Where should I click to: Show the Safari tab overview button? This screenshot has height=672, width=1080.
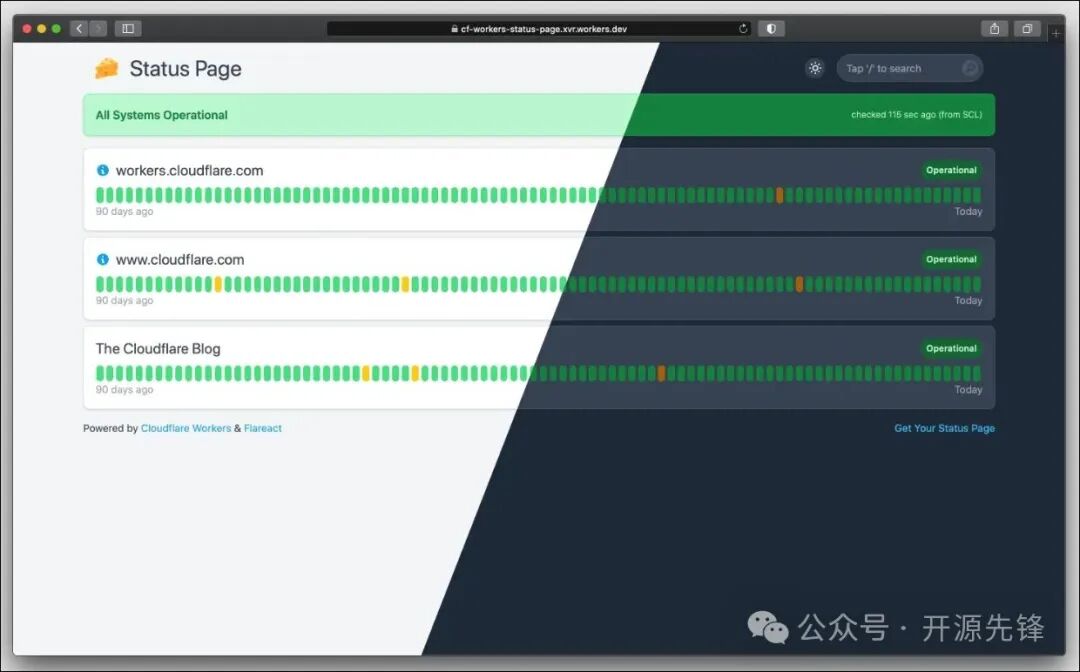(1027, 28)
